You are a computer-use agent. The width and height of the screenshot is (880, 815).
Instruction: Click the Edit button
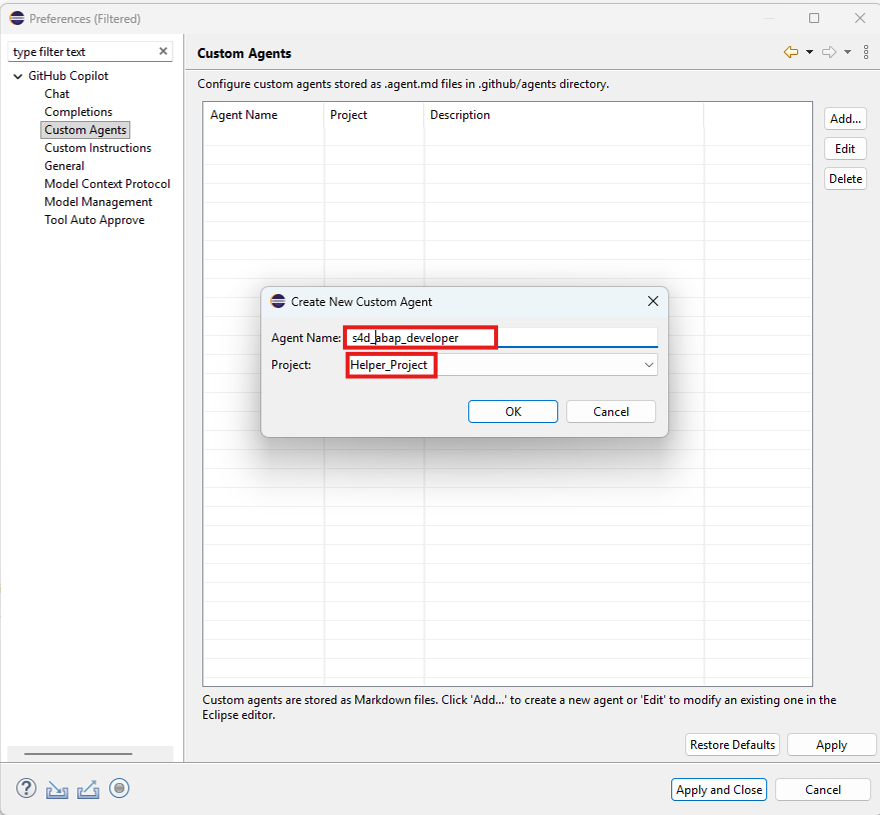(845, 149)
